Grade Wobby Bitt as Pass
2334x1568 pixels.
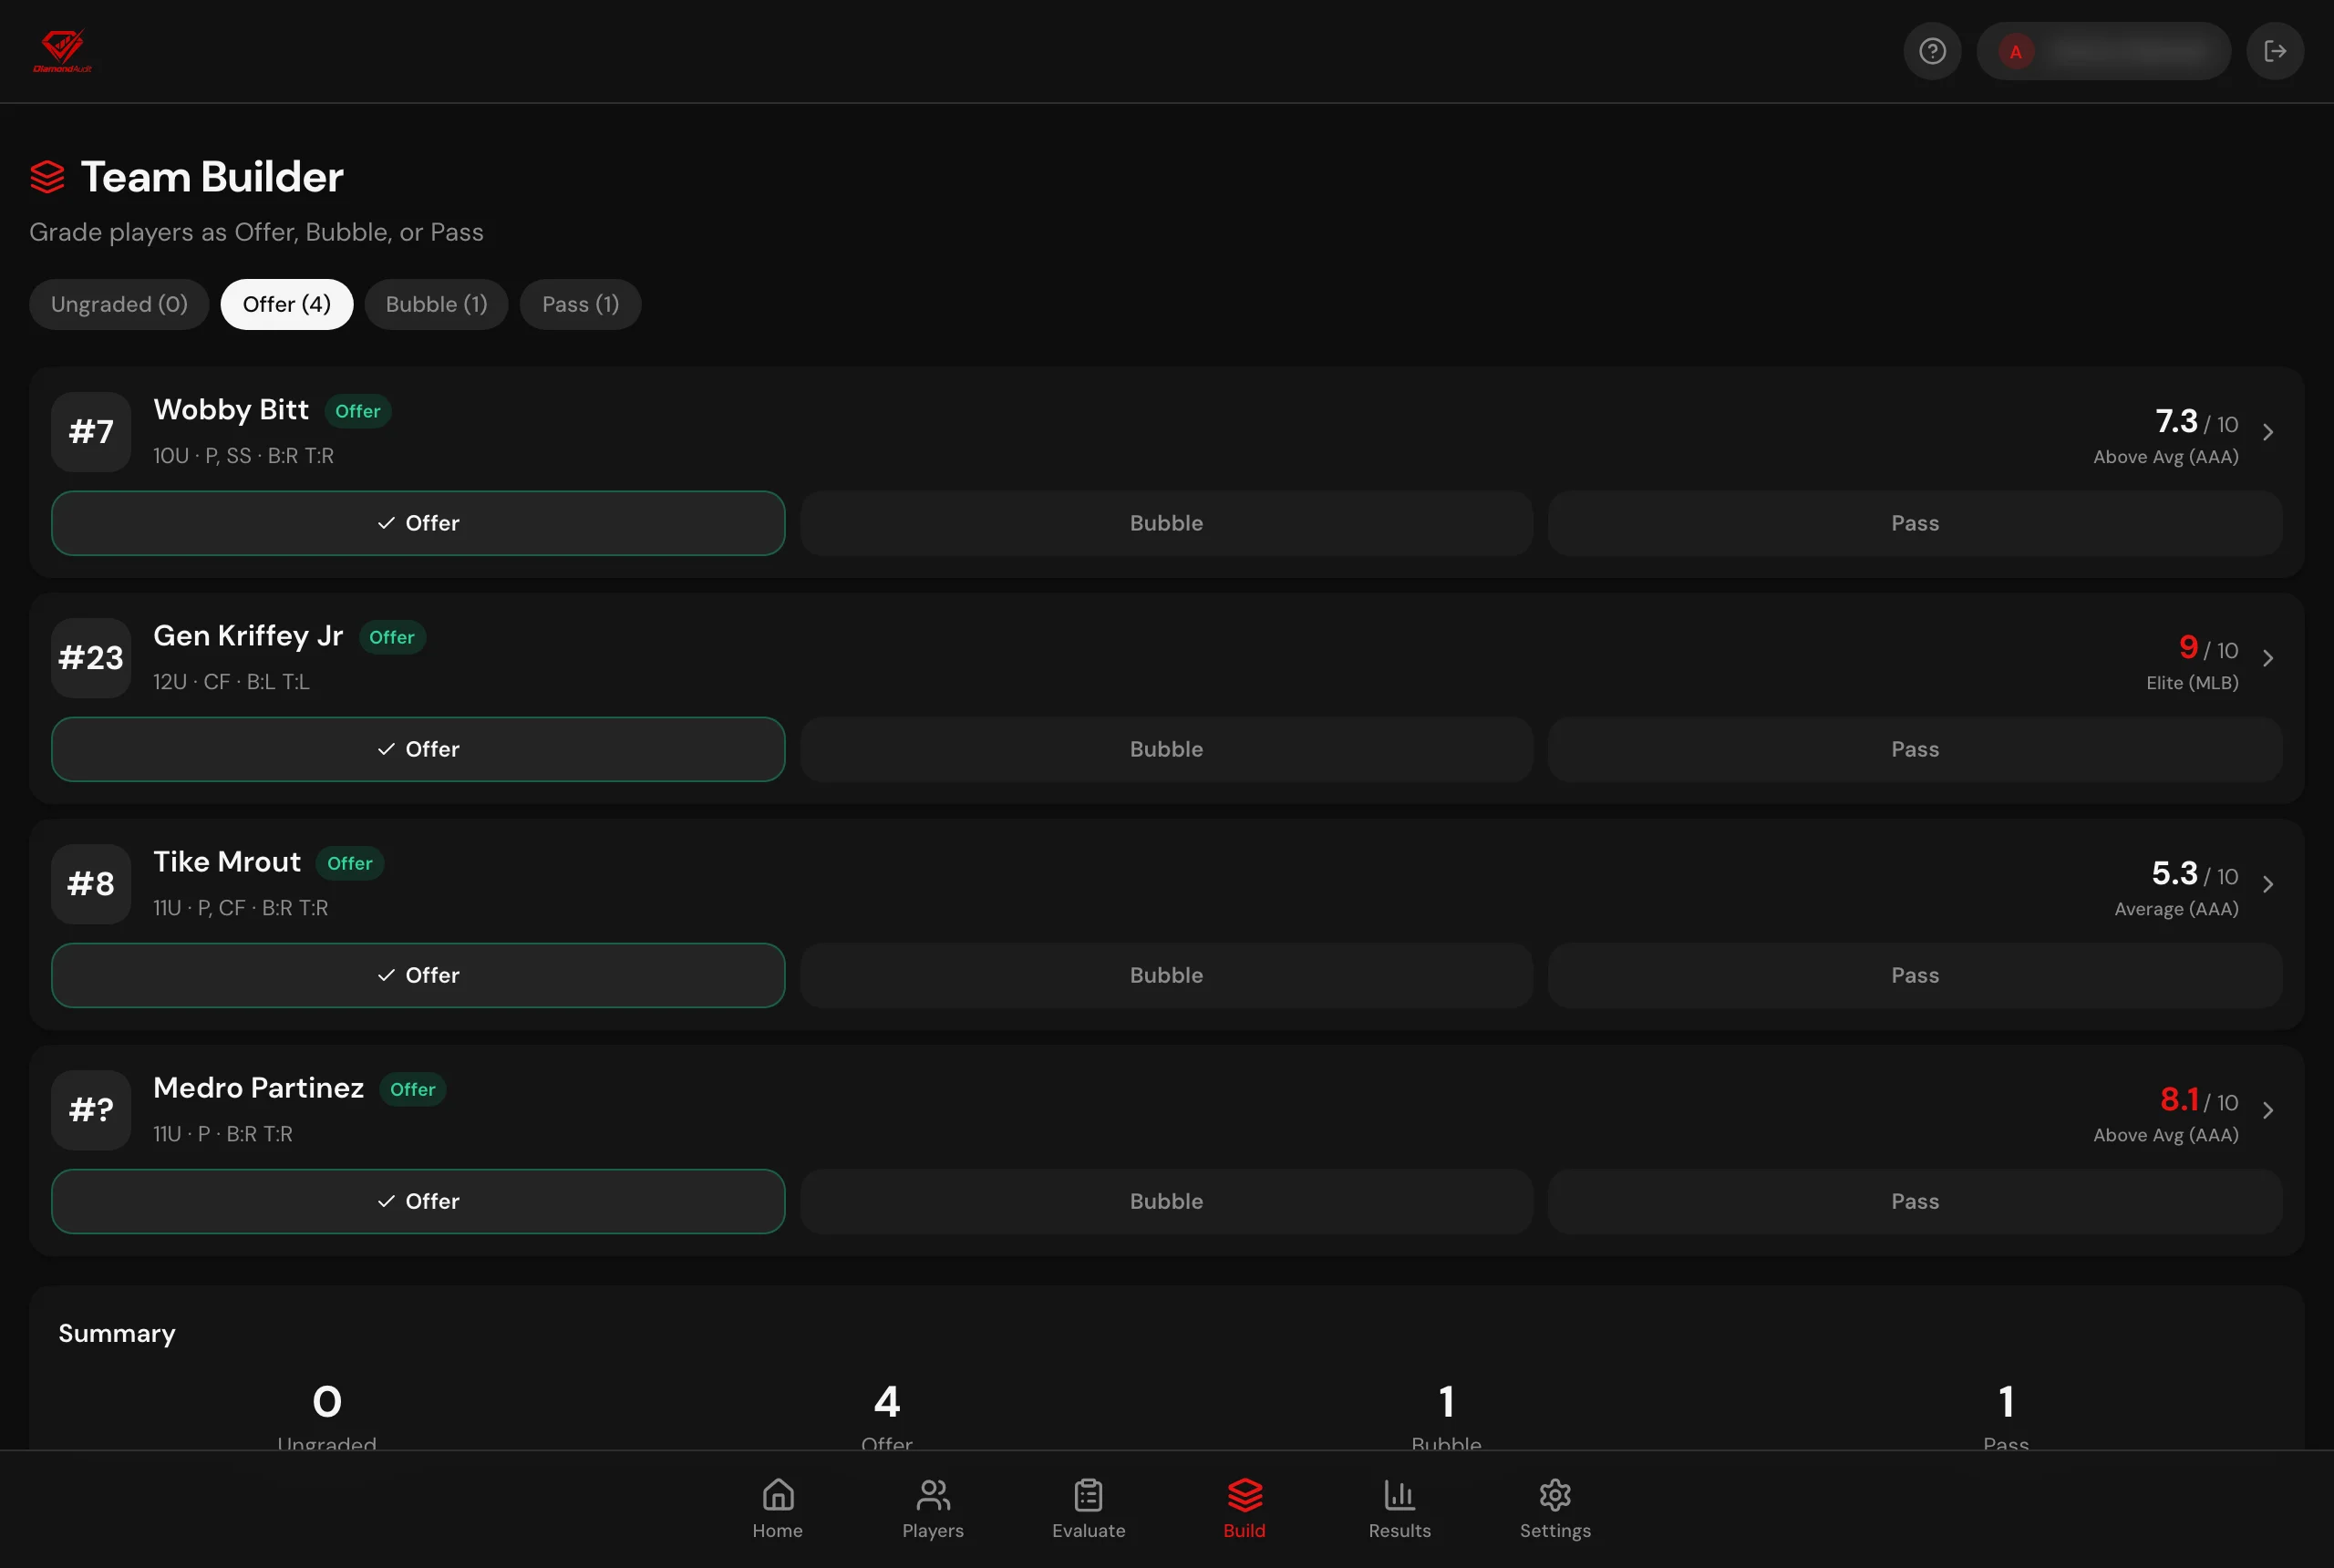(1914, 523)
